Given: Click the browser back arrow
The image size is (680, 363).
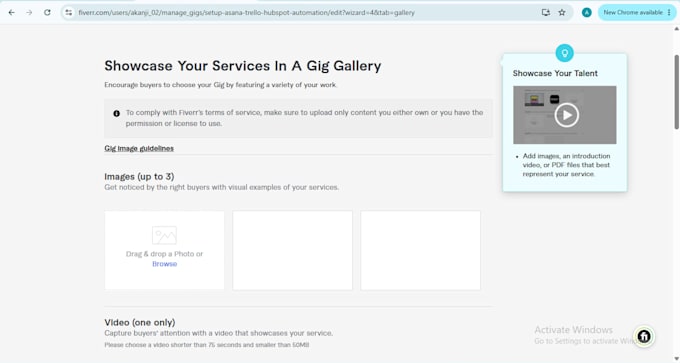Looking at the screenshot, I should pyautogui.click(x=12, y=13).
